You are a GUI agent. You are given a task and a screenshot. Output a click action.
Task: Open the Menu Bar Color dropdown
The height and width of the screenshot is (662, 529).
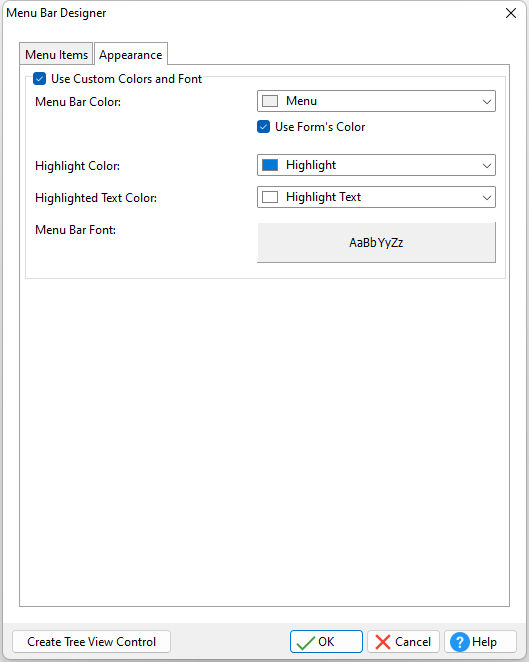click(x=376, y=101)
